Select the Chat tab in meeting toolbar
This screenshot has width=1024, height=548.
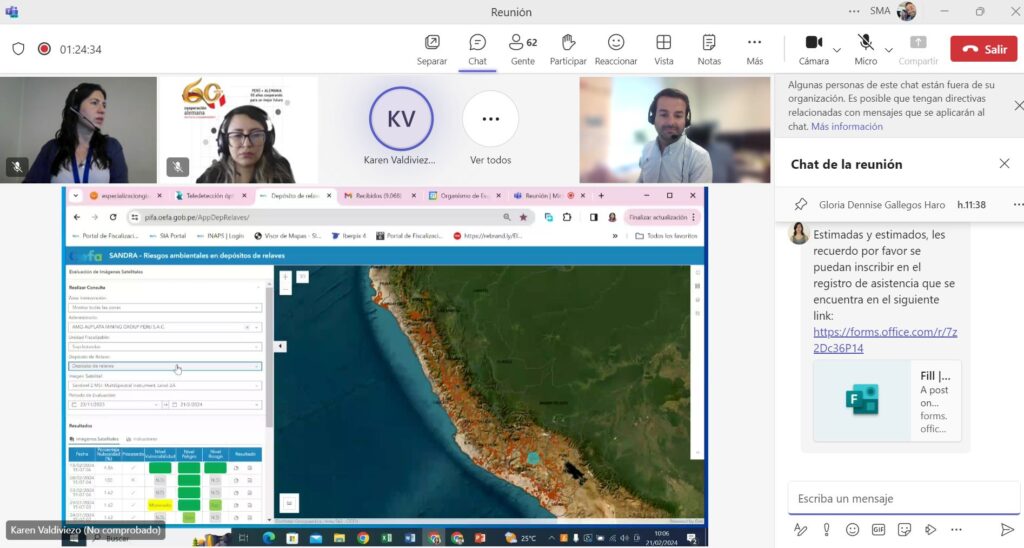477,49
